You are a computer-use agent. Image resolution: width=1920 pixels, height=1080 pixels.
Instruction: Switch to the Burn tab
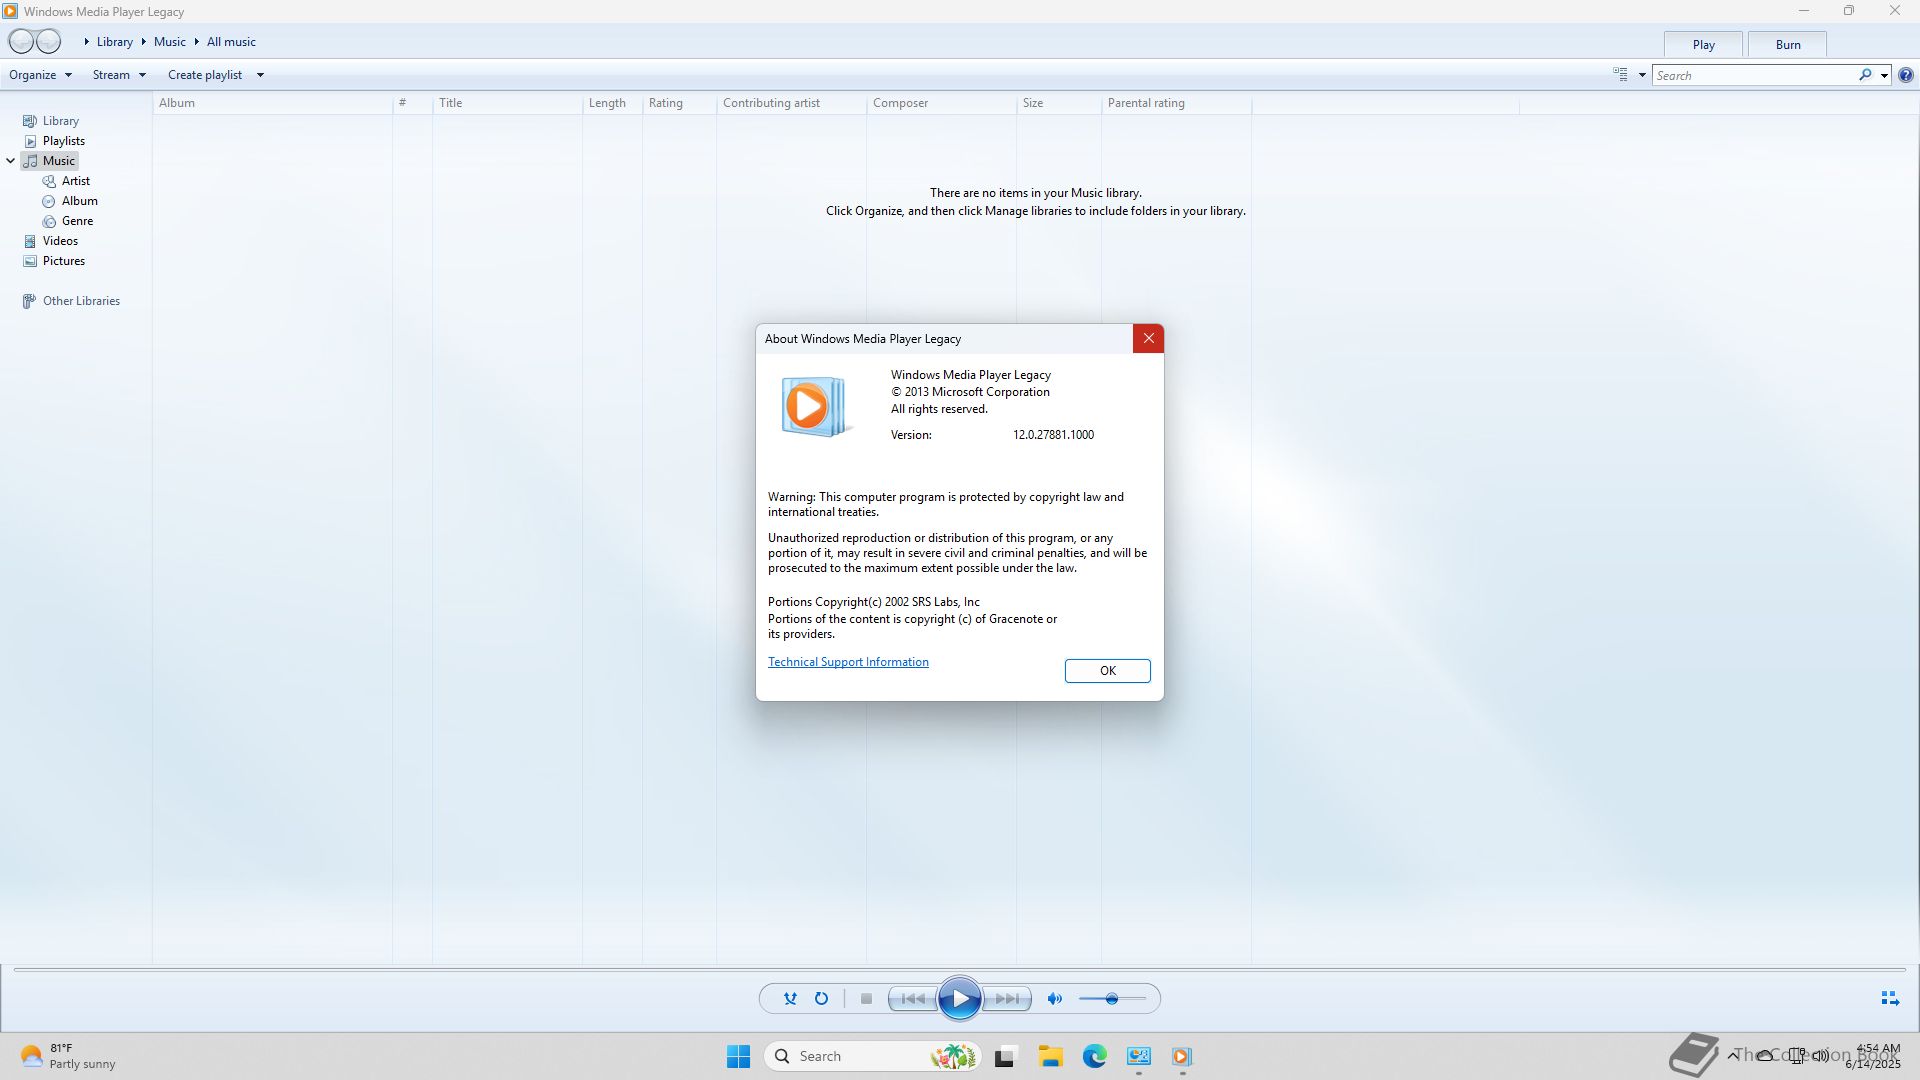coord(1787,45)
